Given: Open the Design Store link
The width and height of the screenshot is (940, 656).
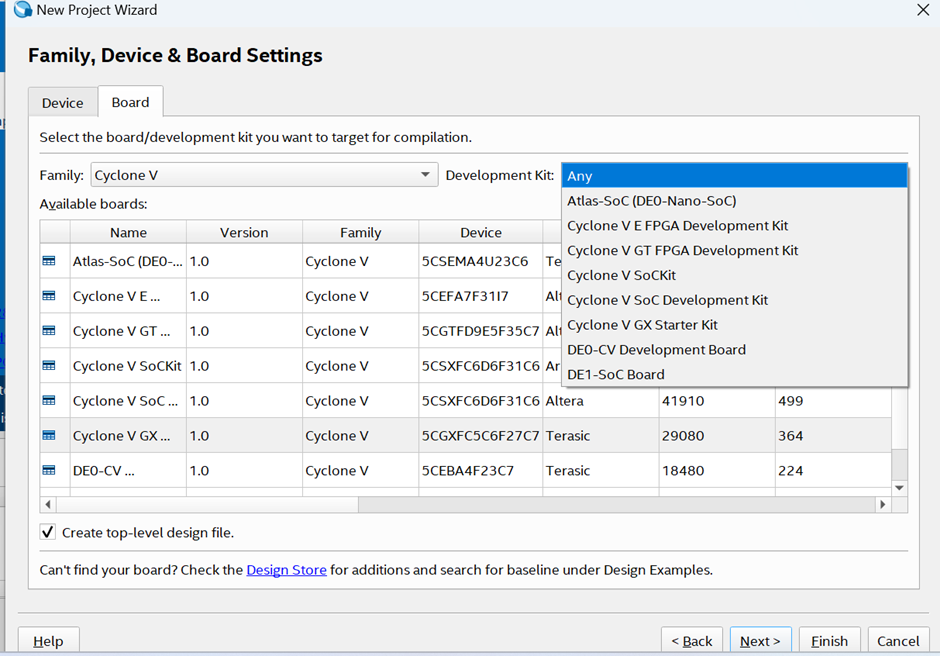Looking at the screenshot, I should 286,570.
